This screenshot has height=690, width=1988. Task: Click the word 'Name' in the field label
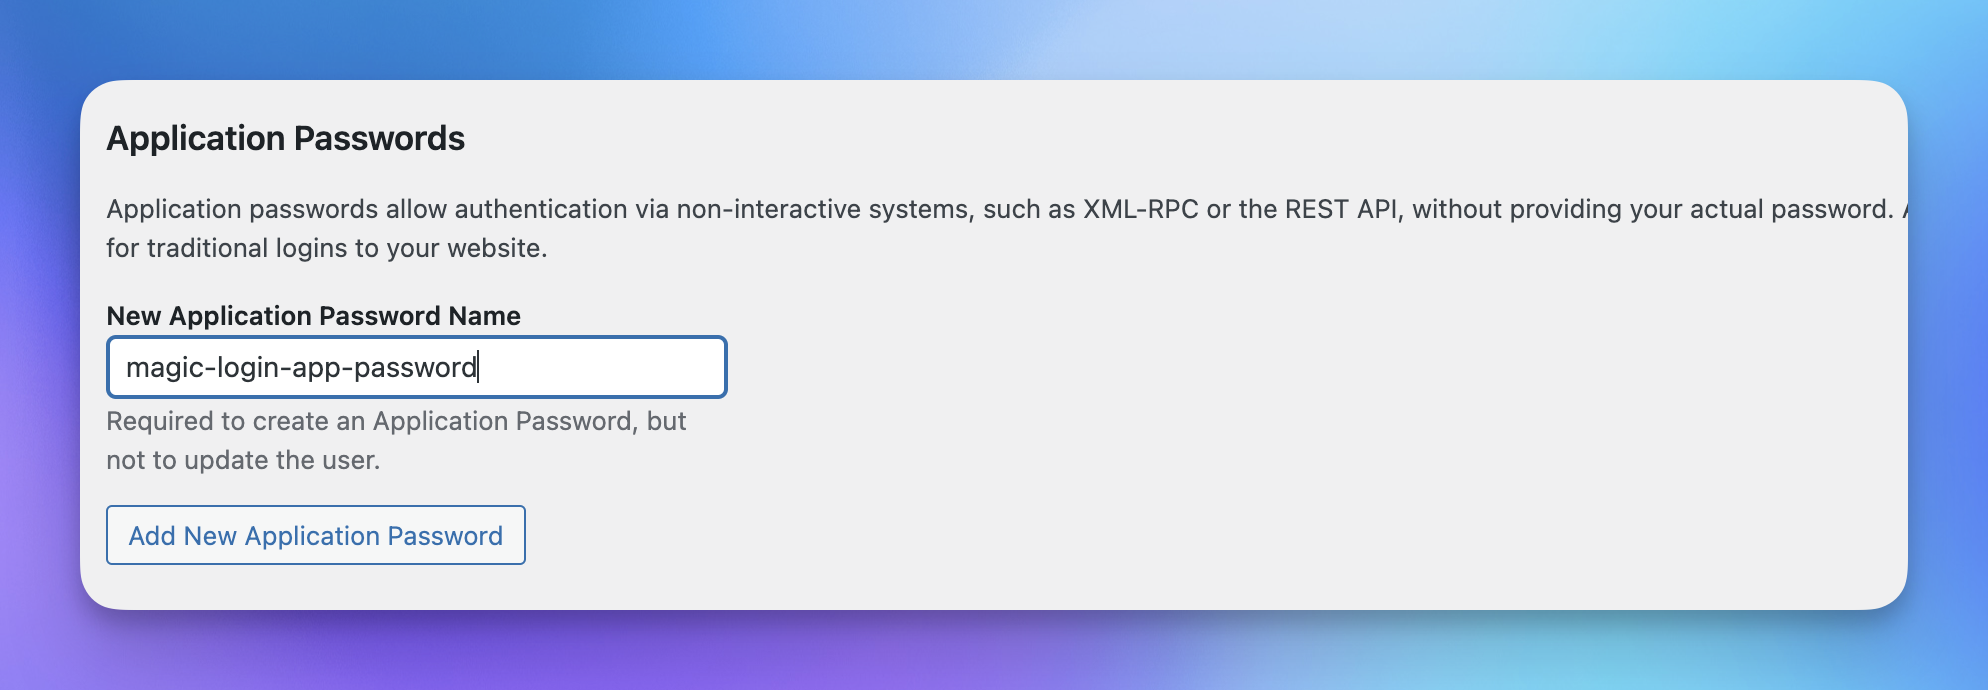pyautogui.click(x=484, y=316)
